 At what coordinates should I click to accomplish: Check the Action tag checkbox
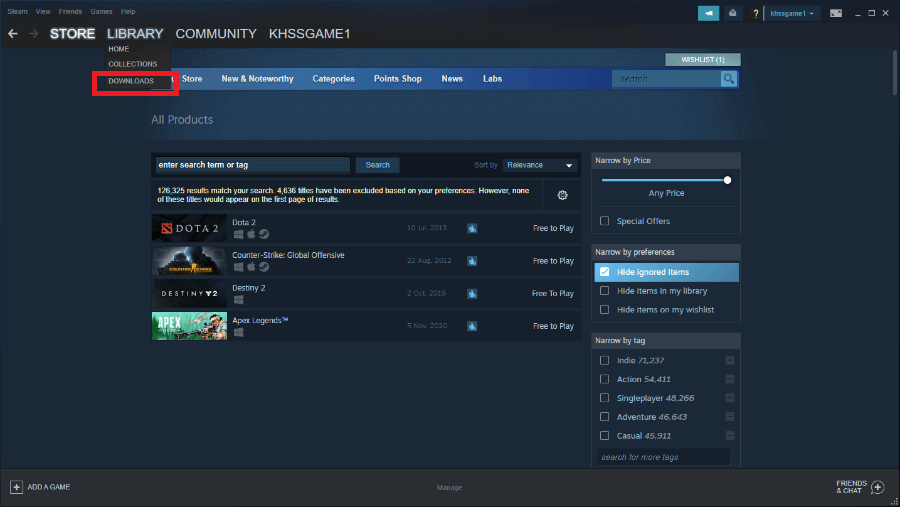[604, 380]
